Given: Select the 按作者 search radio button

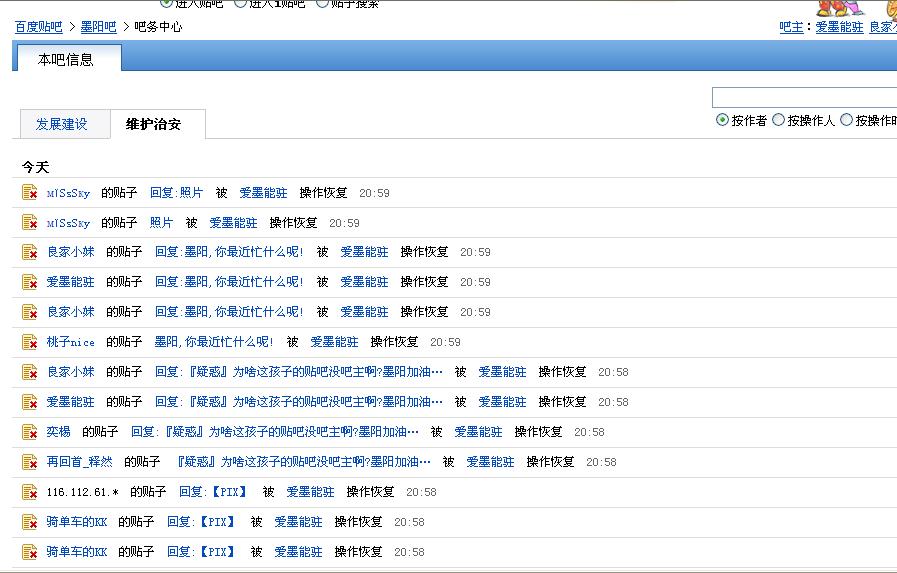Looking at the screenshot, I should coord(722,120).
